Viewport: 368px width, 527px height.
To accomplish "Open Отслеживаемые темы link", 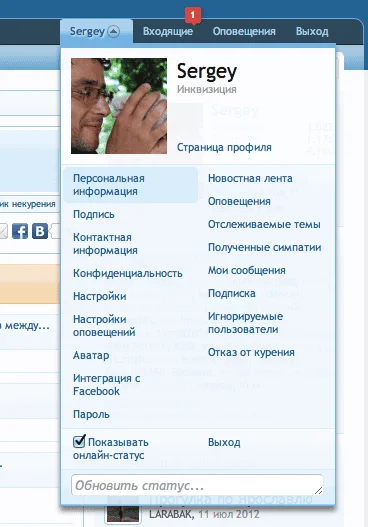I will tap(264, 224).
